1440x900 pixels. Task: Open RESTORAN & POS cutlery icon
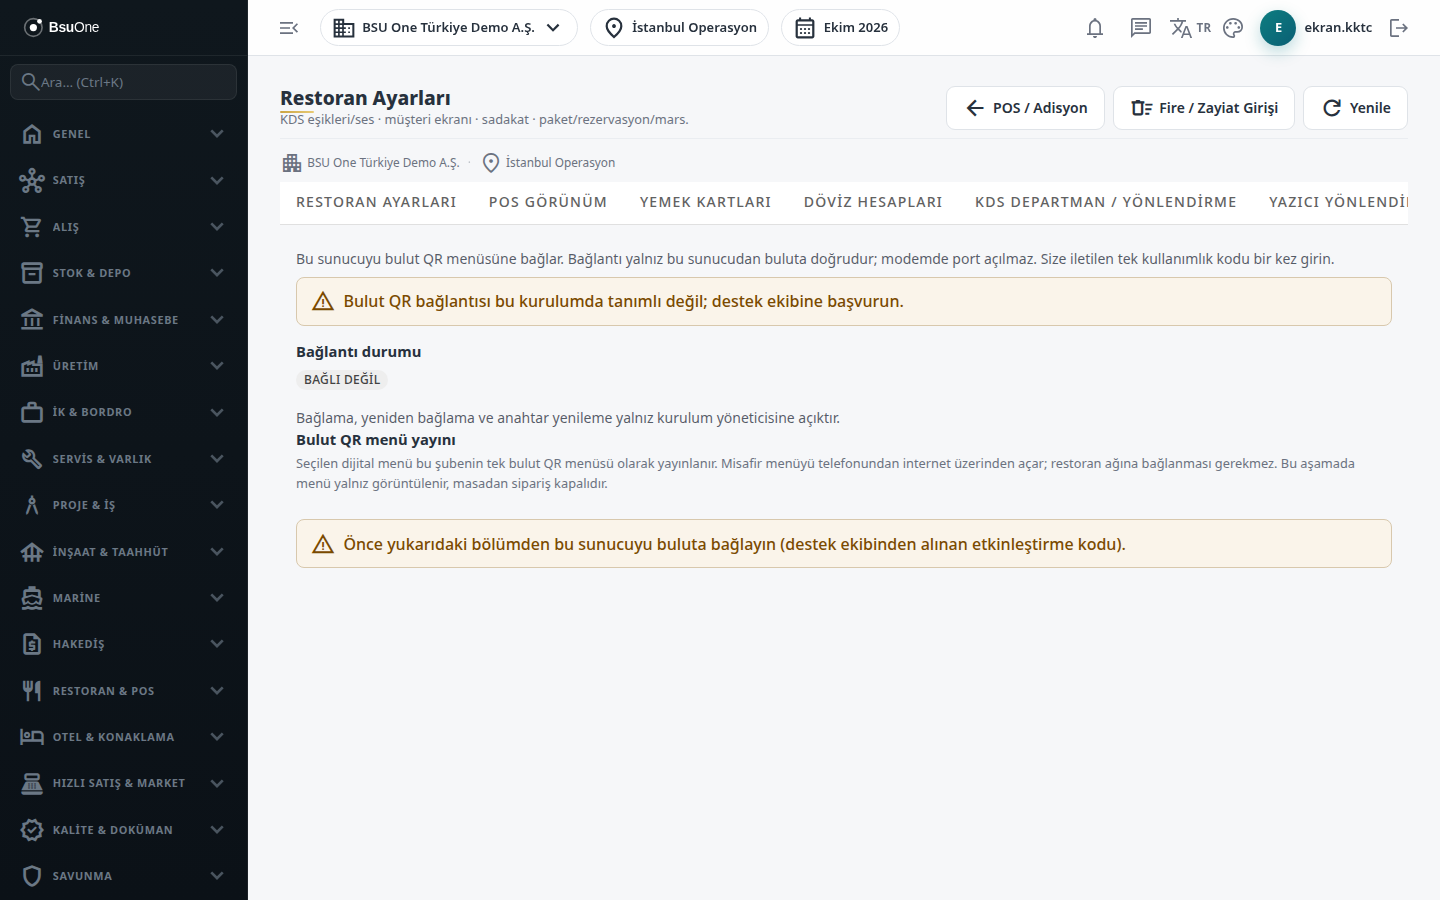point(32,691)
